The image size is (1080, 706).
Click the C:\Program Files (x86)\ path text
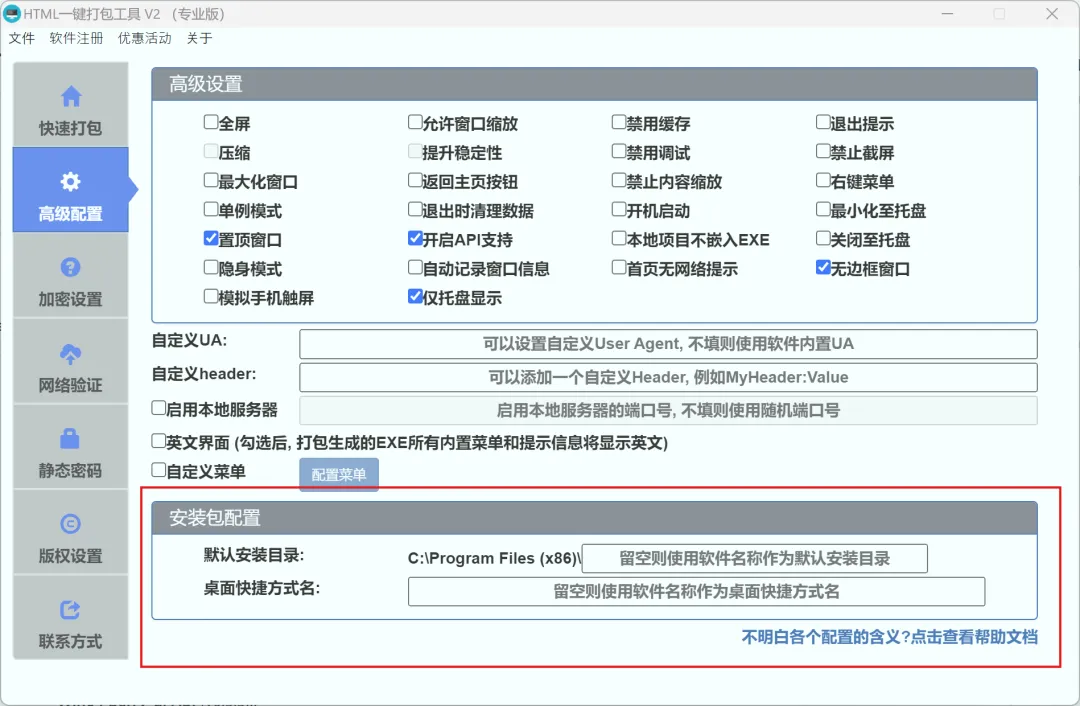(x=495, y=559)
